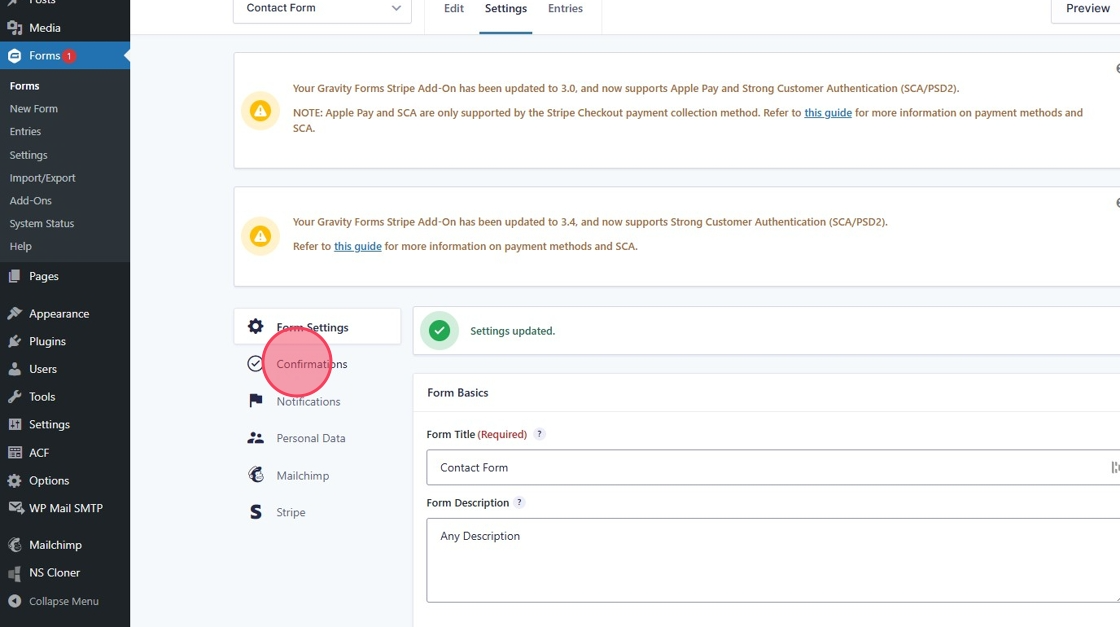The image size is (1120, 627).
Task: Select Form Settings section
Action: pos(317,326)
